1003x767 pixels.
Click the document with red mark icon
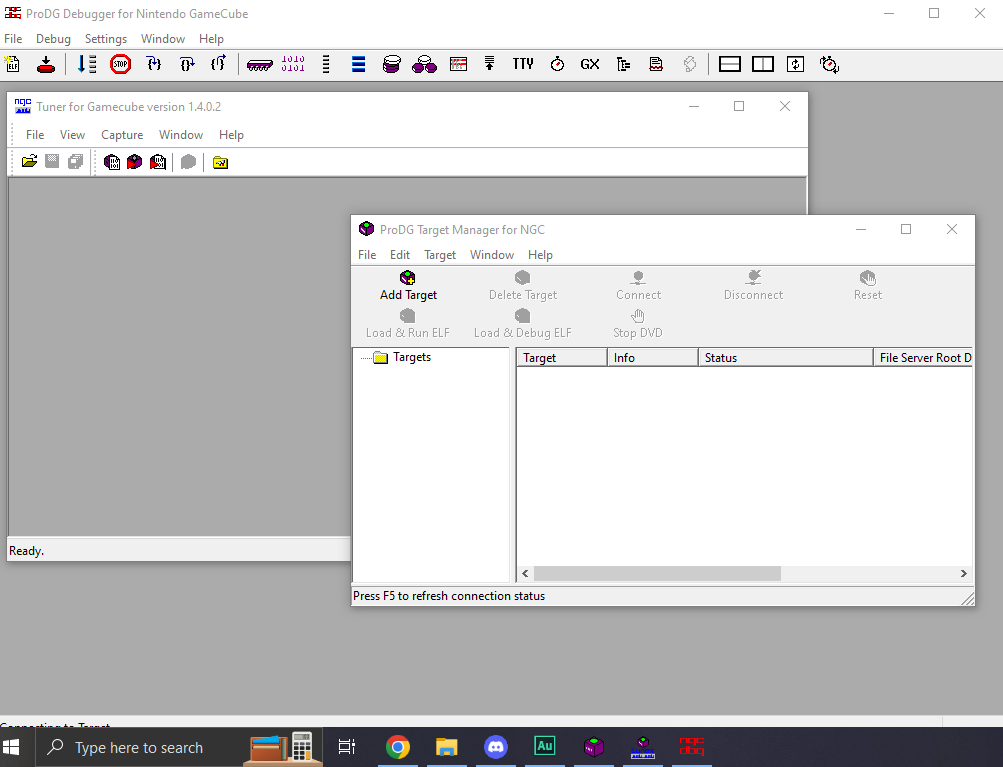click(656, 64)
